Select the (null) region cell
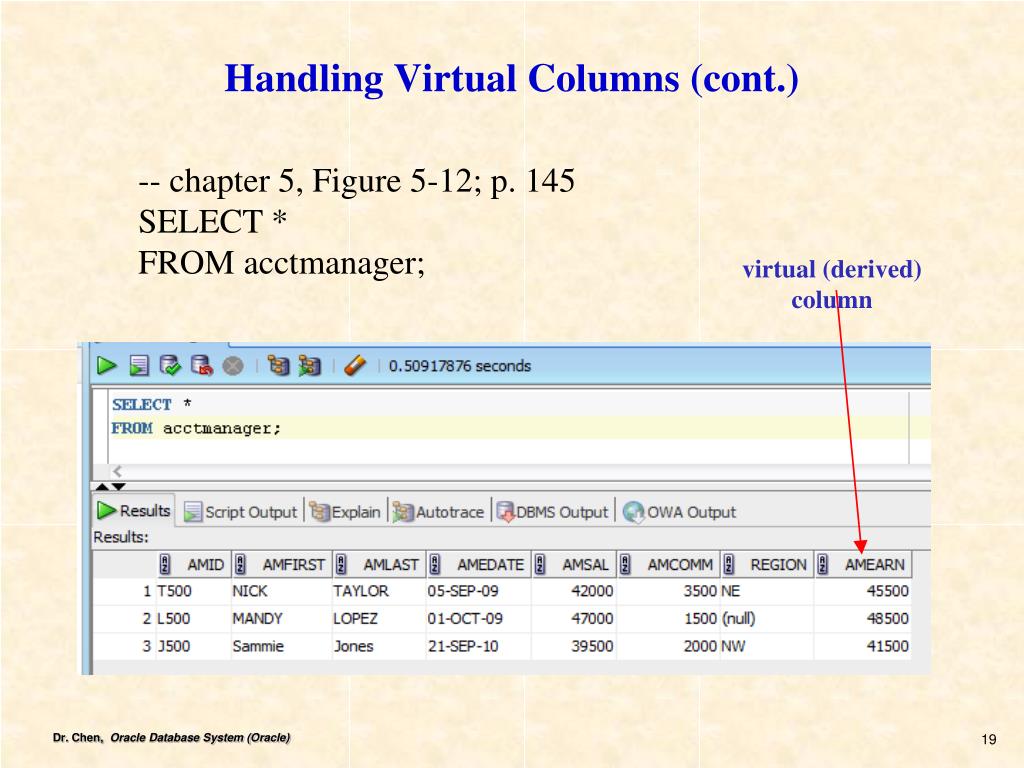This screenshot has width=1024, height=768. [x=767, y=618]
